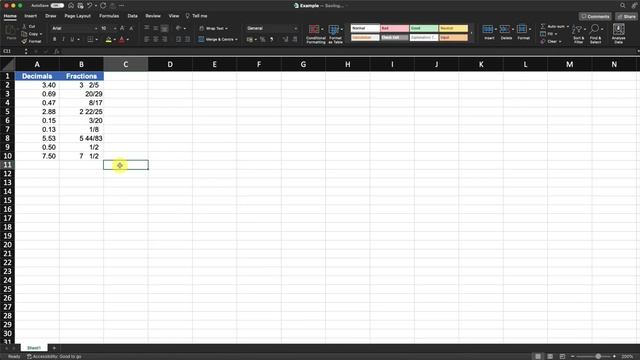The image size is (640, 360).
Task: Undo the last action
Action: point(89,6)
